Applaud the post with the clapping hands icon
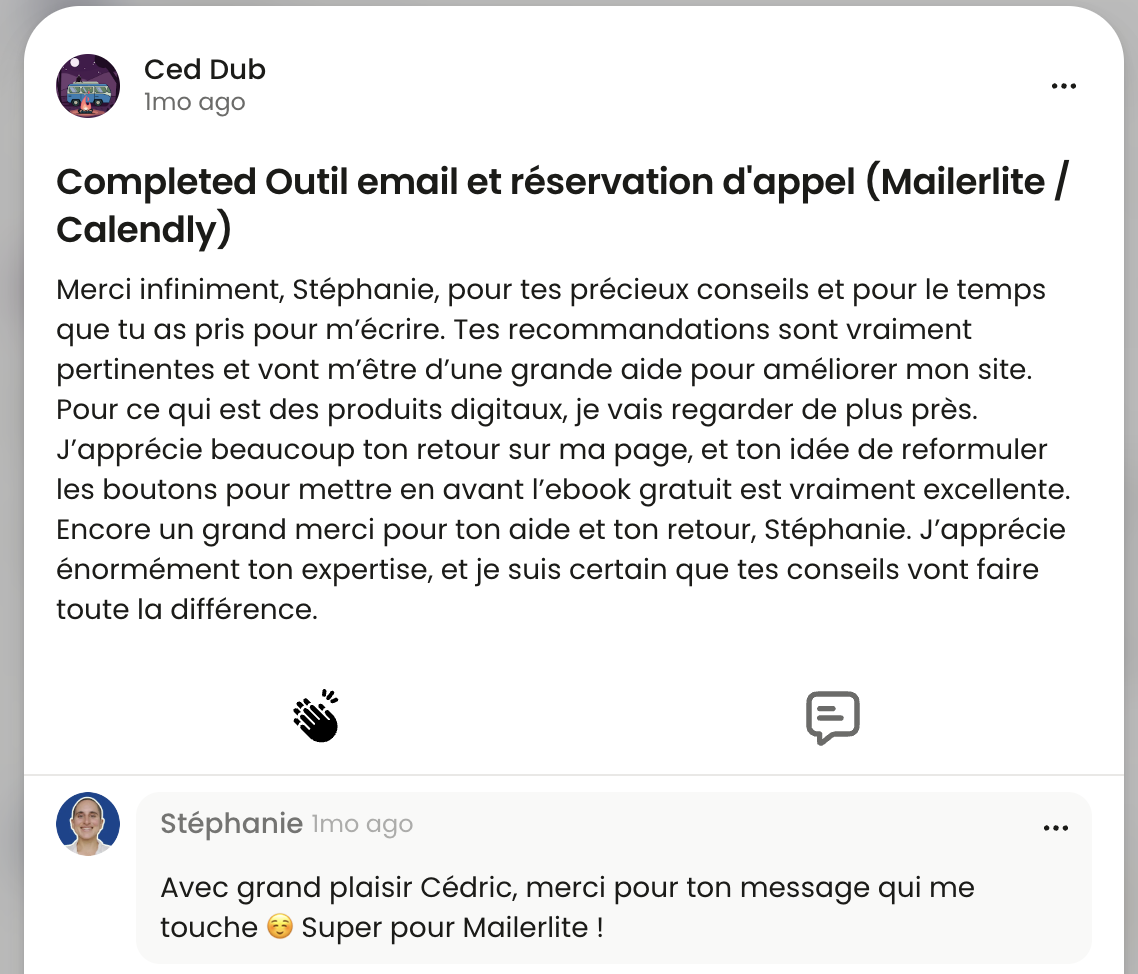This screenshot has width=1138, height=974. (316, 716)
